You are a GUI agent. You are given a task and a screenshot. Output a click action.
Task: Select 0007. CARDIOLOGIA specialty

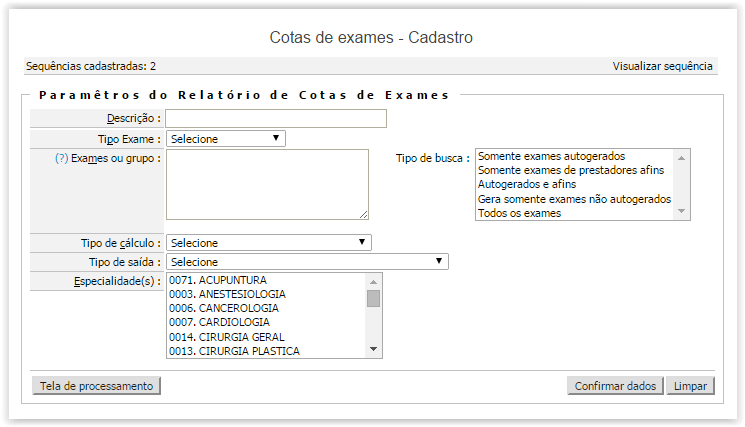coord(219,323)
